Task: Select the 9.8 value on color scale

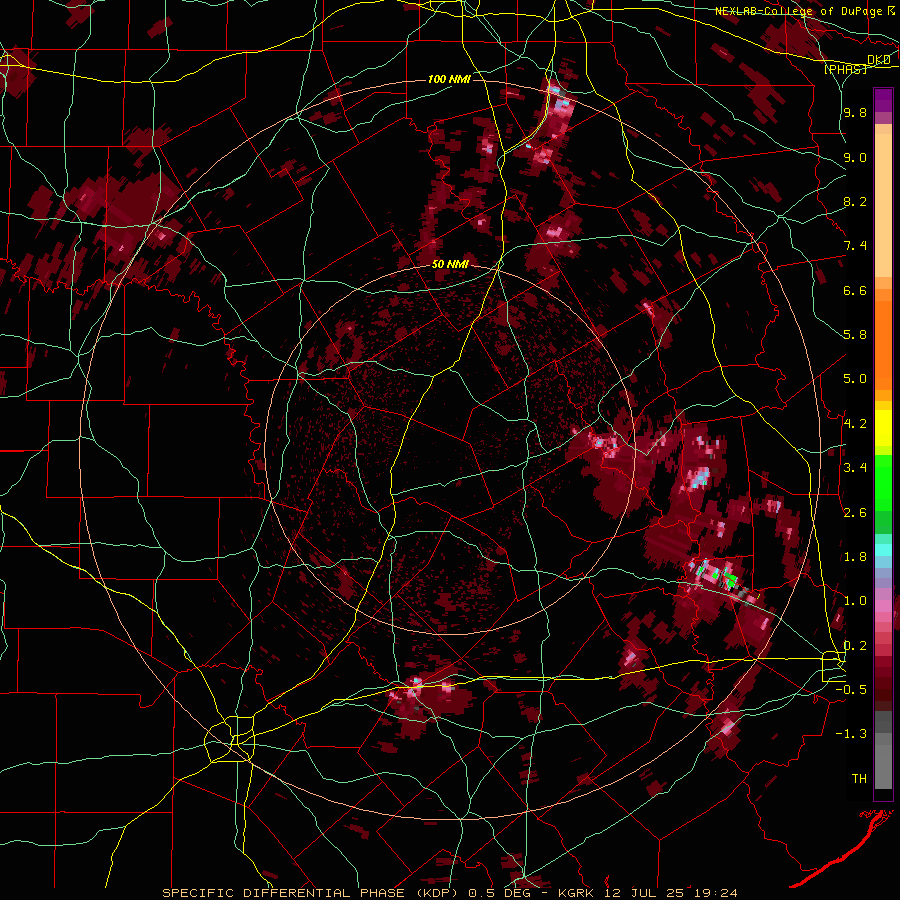Action: [x=855, y=113]
